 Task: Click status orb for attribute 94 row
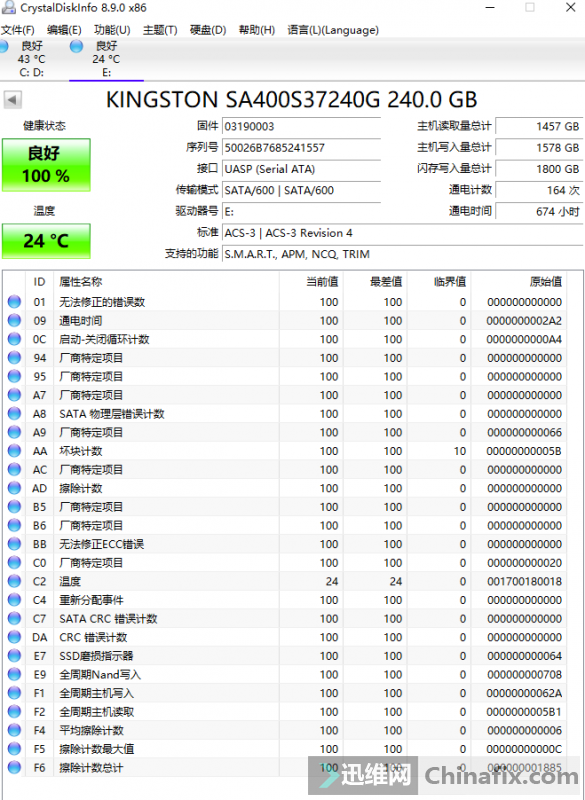pyautogui.click(x=14, y=358)
